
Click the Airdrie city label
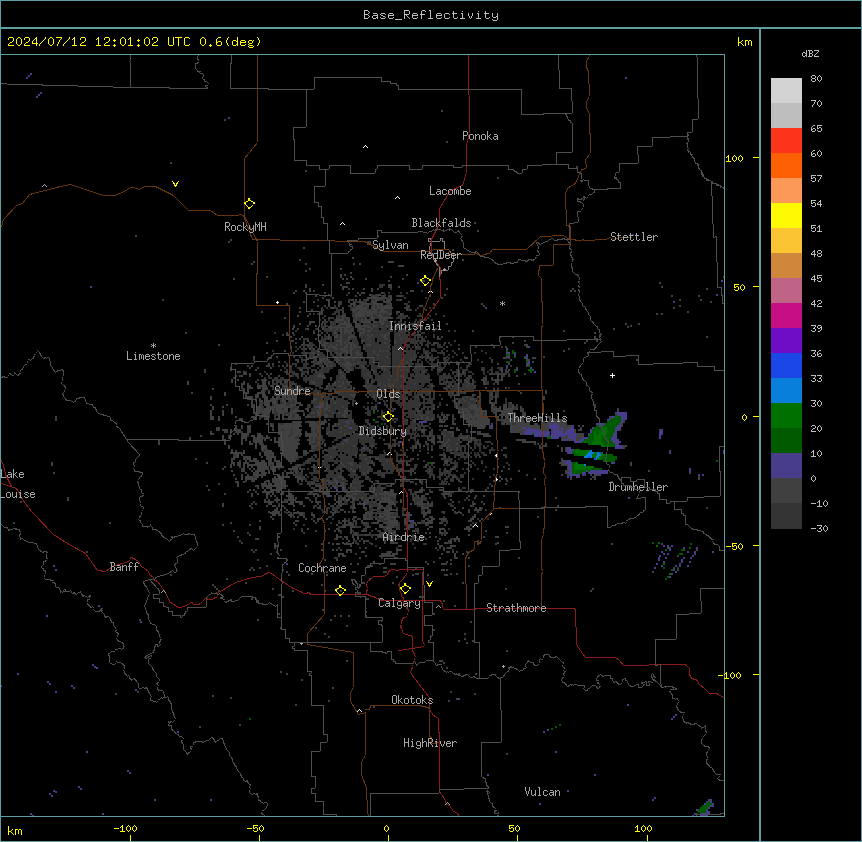pyautogui.click(x=404, y=537)
